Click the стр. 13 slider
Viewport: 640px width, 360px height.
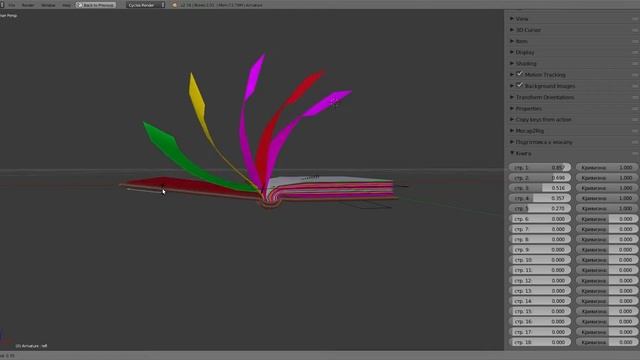click(x=540, y=291)
